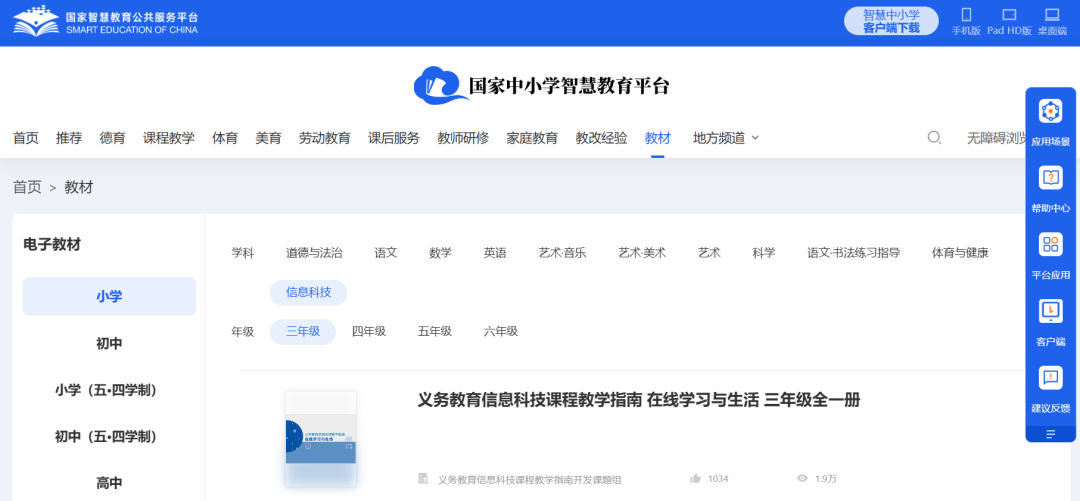Select the 四年级 grade filter
1080x501 pixels.
(x=368, y=331)
